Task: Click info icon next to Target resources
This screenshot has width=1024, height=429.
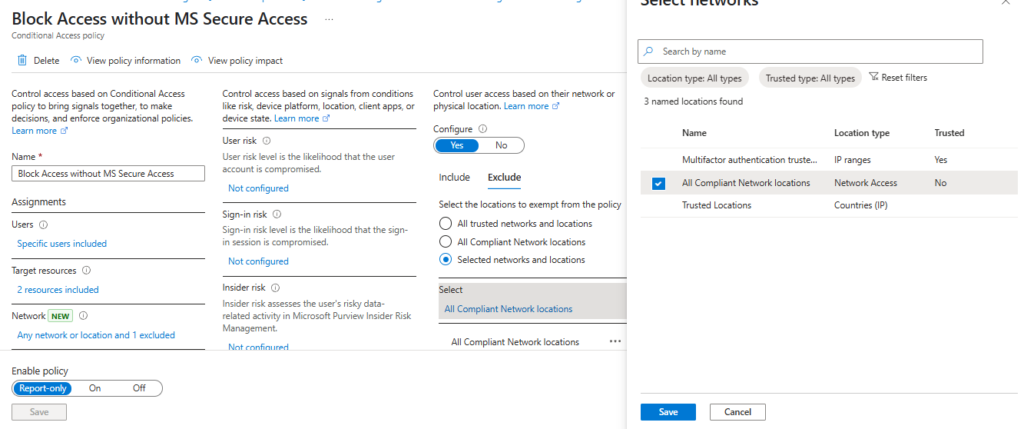Action: click(x=86, y=270)
